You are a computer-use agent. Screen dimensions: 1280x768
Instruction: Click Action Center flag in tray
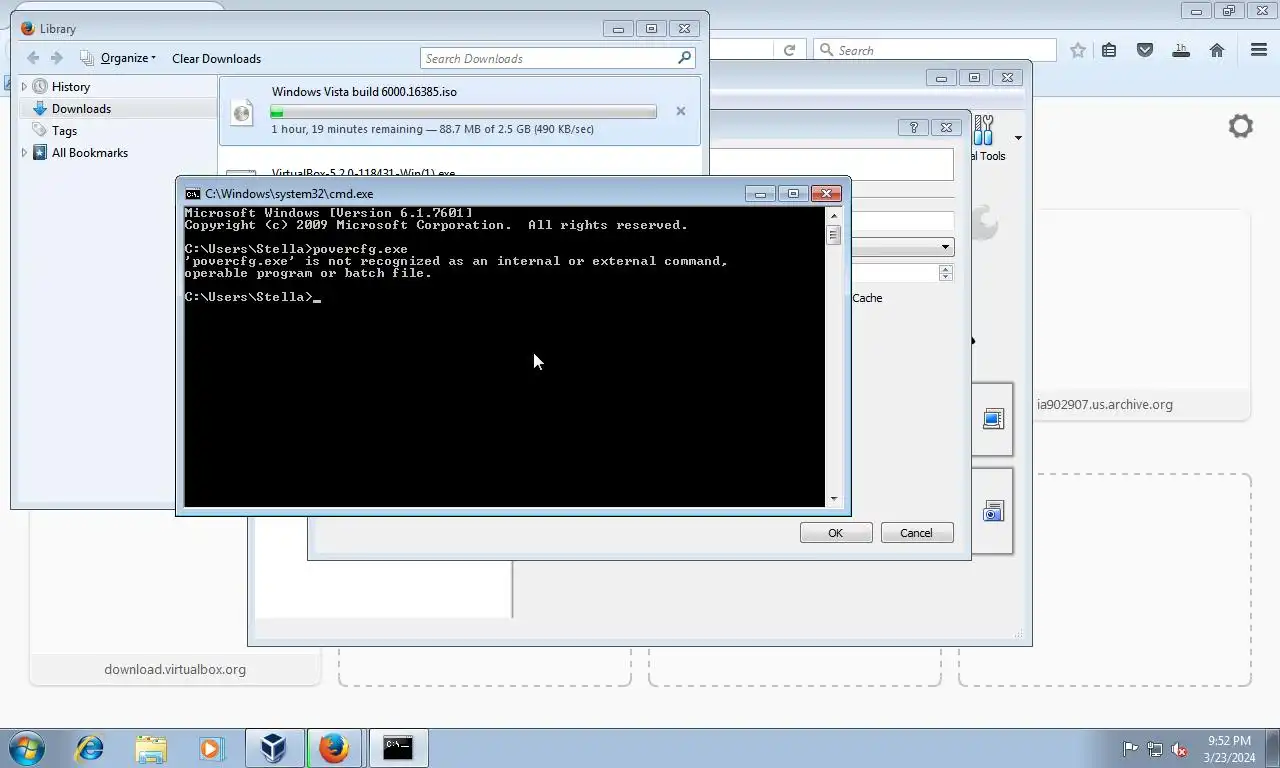coord(1130,749)
